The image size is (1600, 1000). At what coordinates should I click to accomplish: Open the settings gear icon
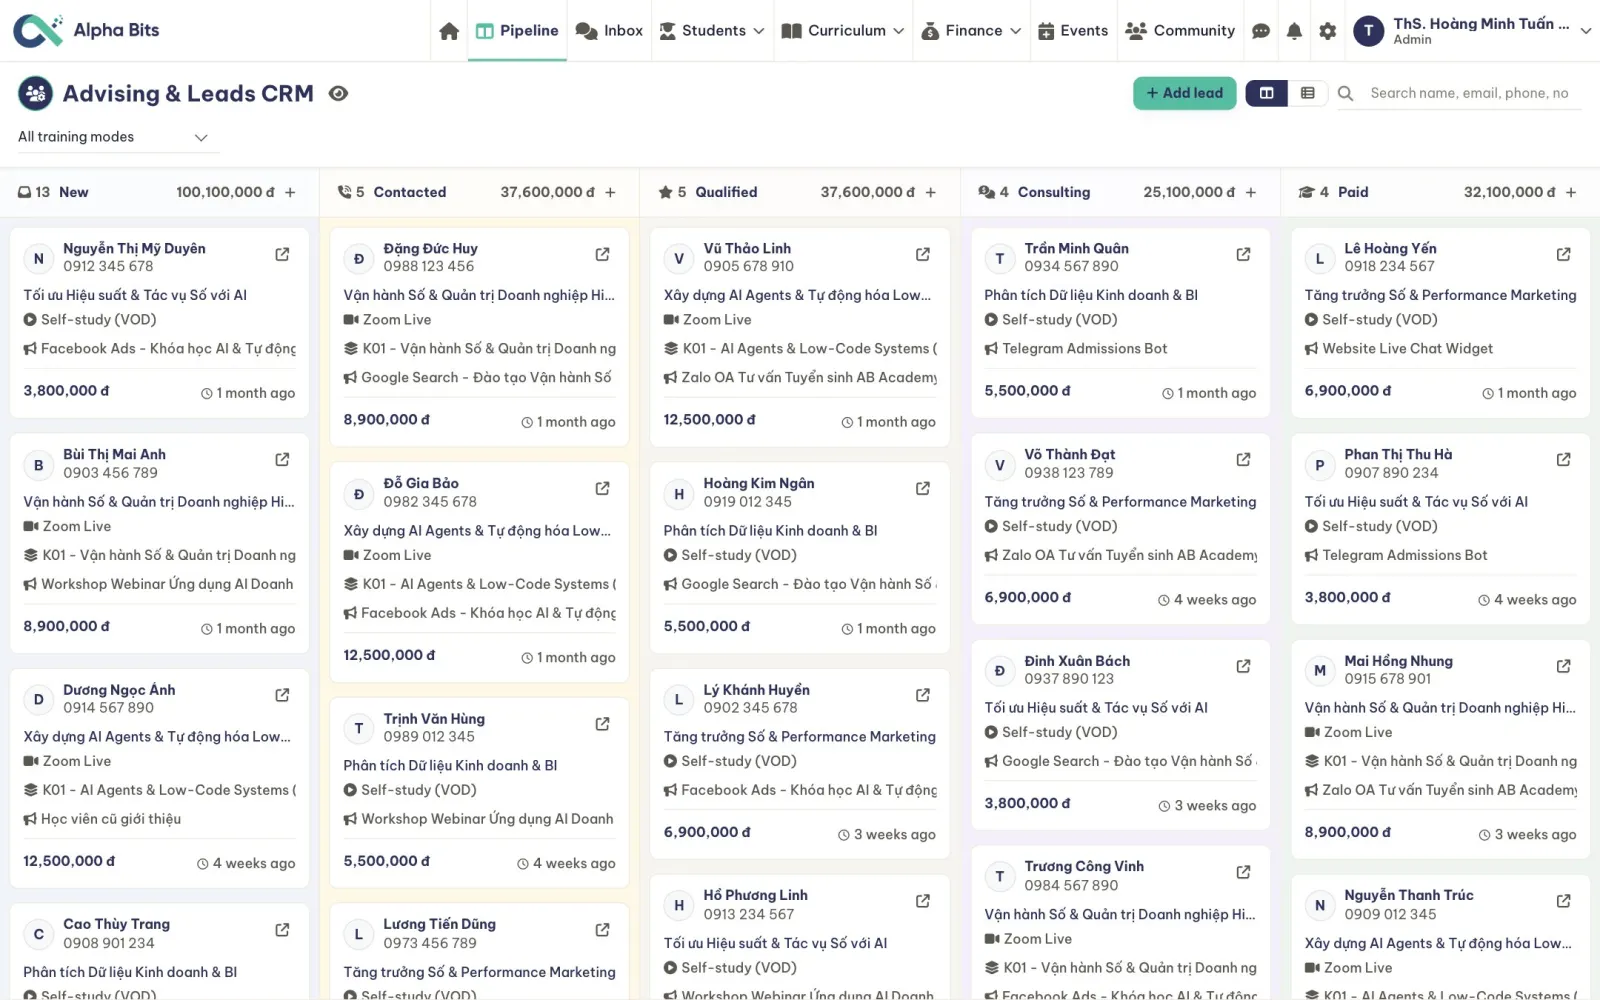(1327, 31)
